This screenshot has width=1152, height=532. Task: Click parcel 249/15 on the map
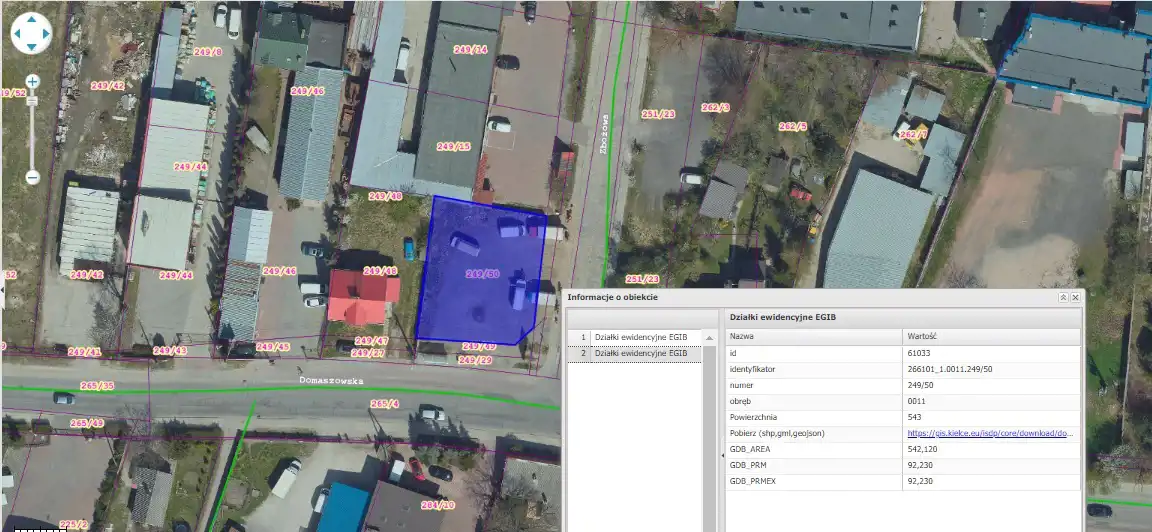453,146
